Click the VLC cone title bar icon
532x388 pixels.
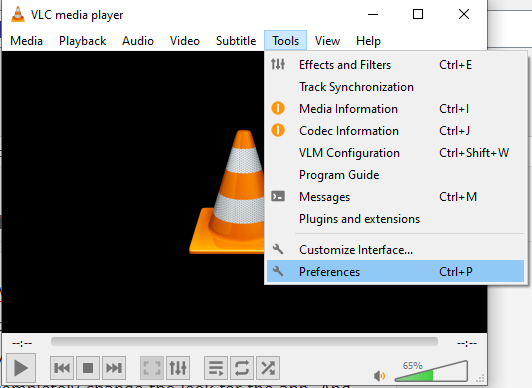18,14
